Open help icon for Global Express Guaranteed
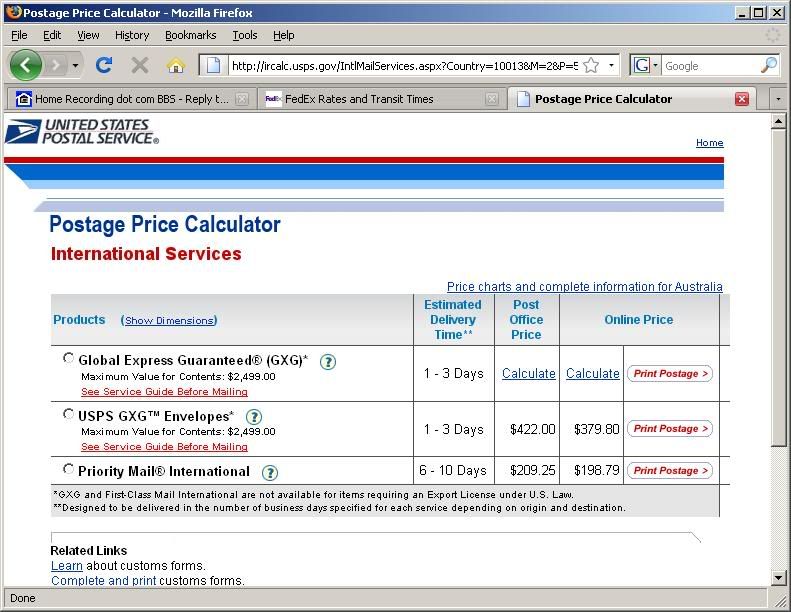The image size is (791, 612). (328, 361)
